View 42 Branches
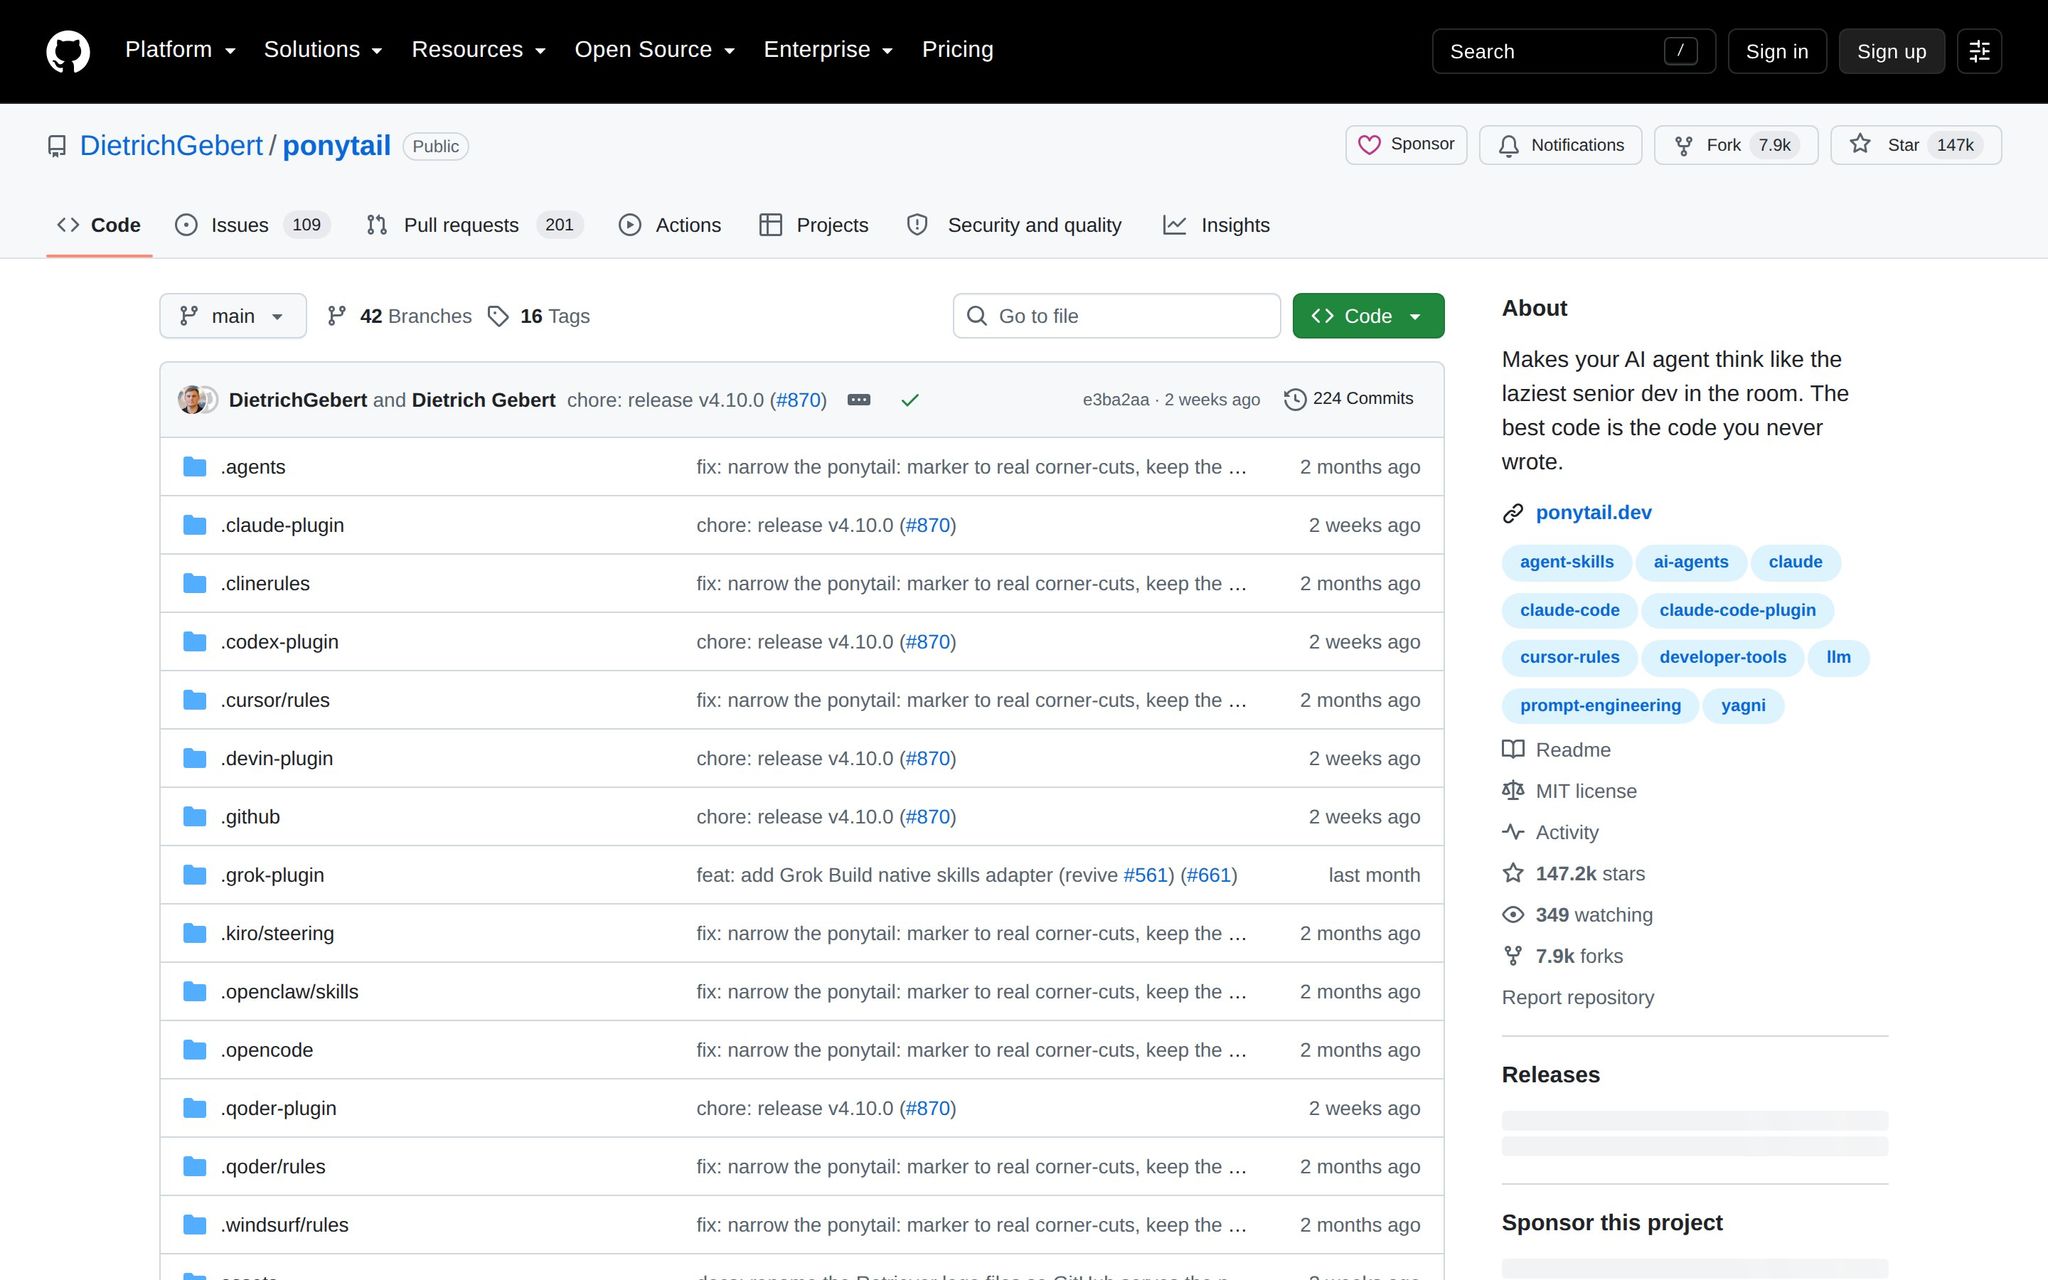The height and width of the screenshot is (1280, 2048). pyautogui.click(x=400, y=316)
